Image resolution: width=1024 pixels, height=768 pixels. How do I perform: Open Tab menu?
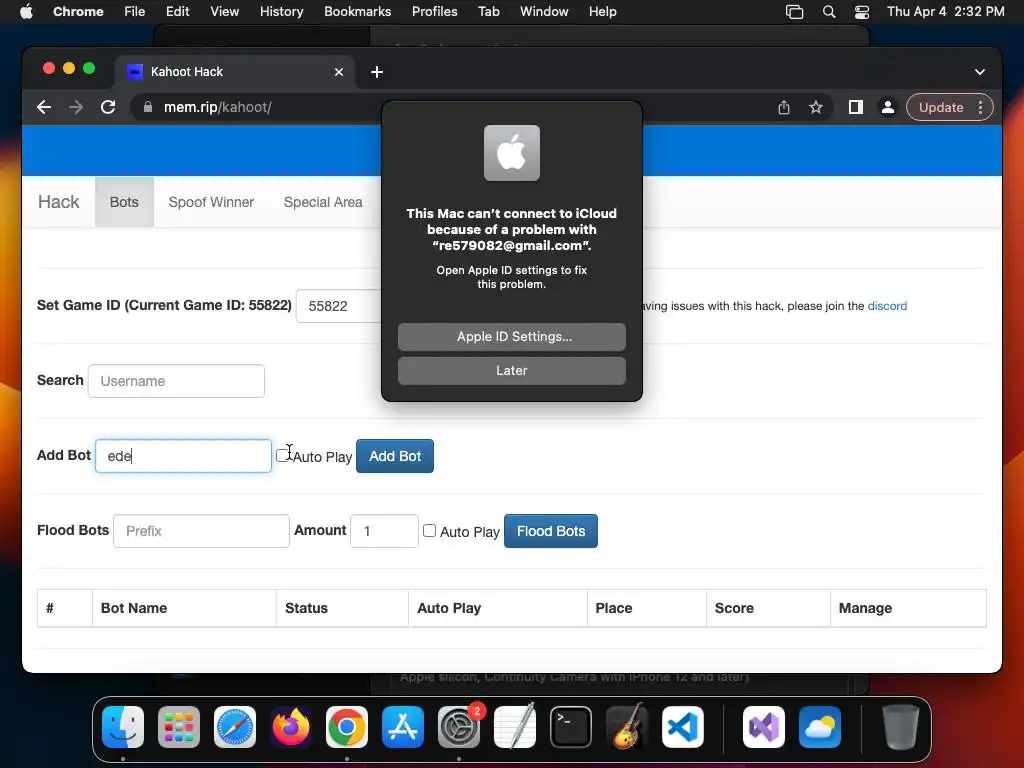pyautogui.click(x=488, y=11)
